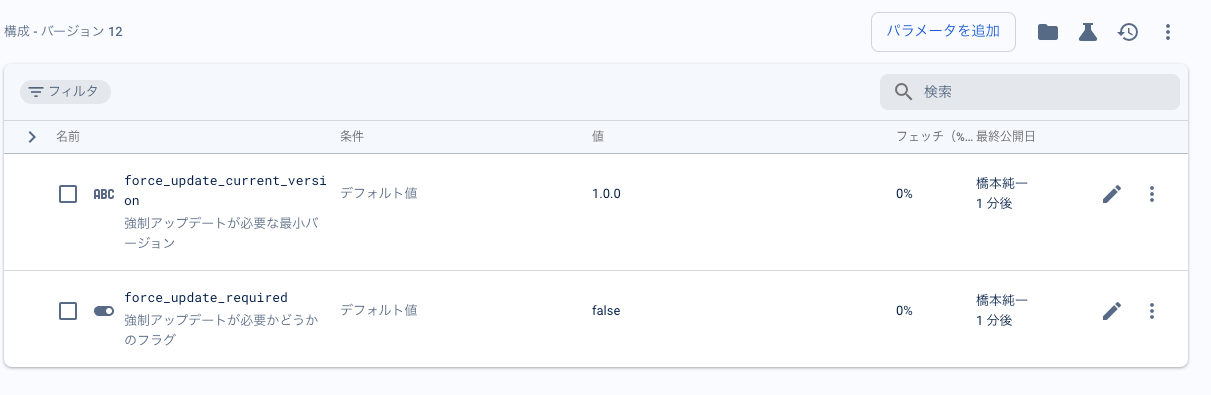The width and height of the screenshot is (1211, 395).
Task: Expand all rows with the header chevron
Action: tap(32, 136)
